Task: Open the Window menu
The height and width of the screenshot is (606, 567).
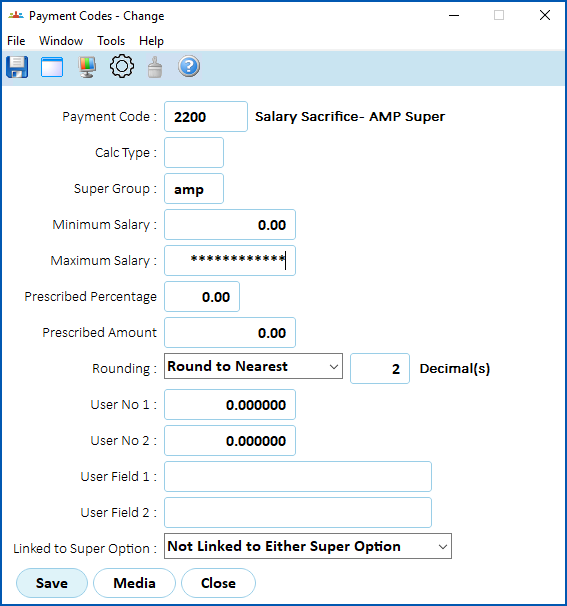Action: (61, 41)
